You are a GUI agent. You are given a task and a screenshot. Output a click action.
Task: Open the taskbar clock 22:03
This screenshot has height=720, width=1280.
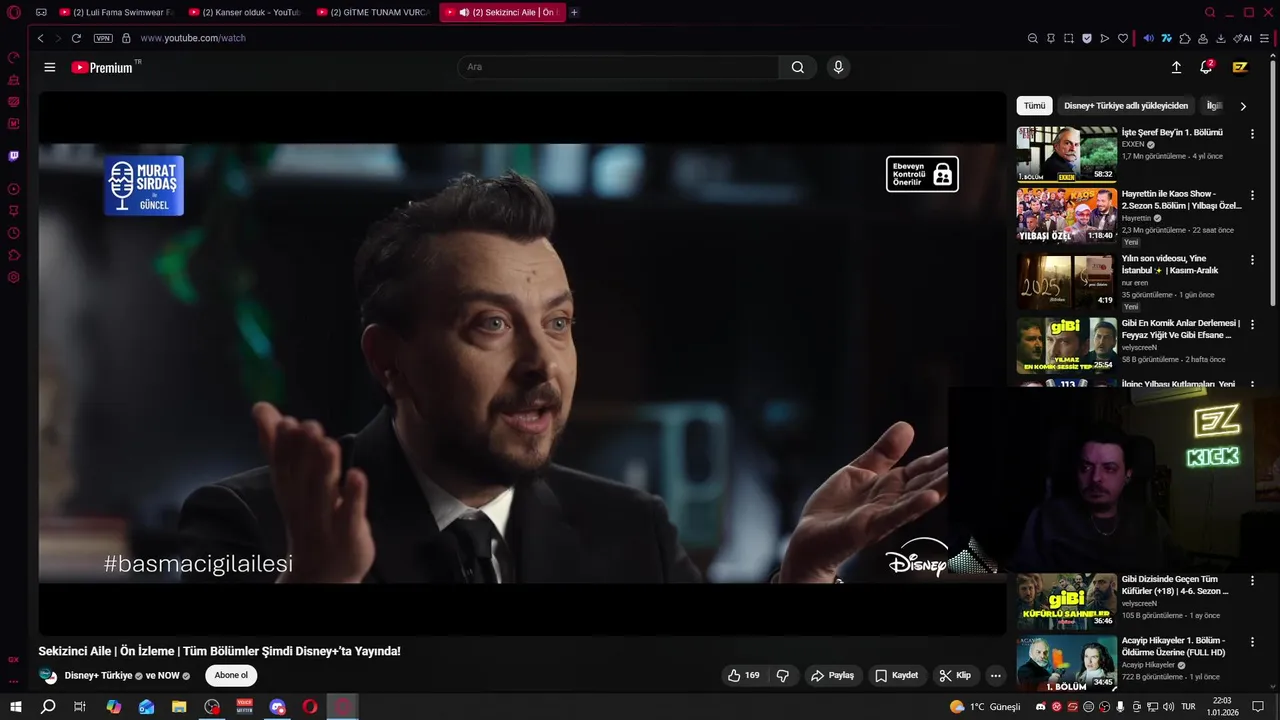pos(1222,706)
